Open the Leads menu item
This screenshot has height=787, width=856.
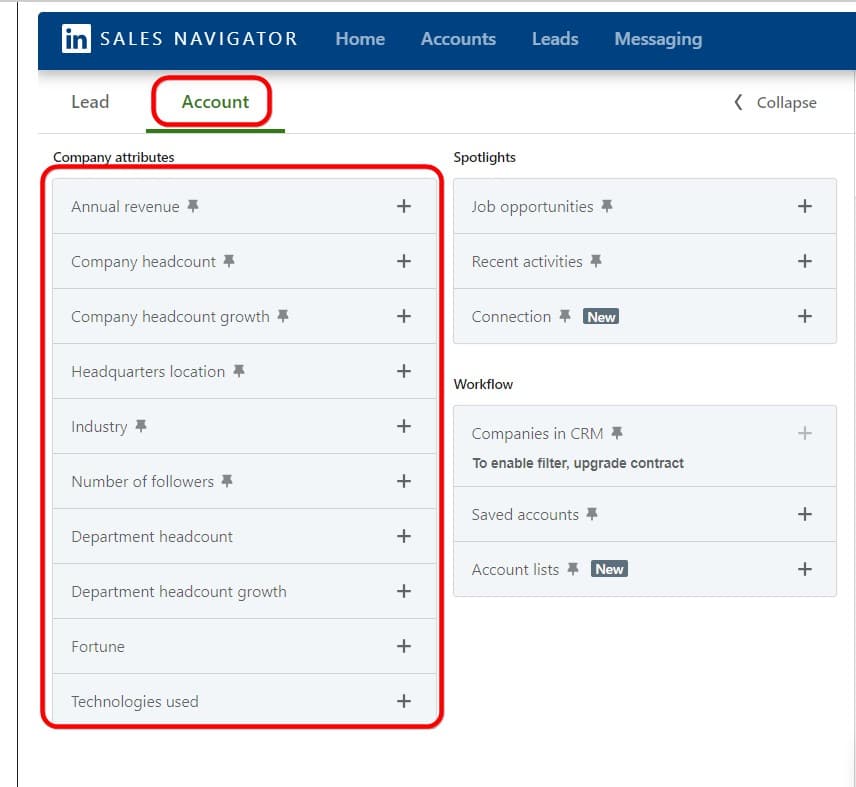555,39
